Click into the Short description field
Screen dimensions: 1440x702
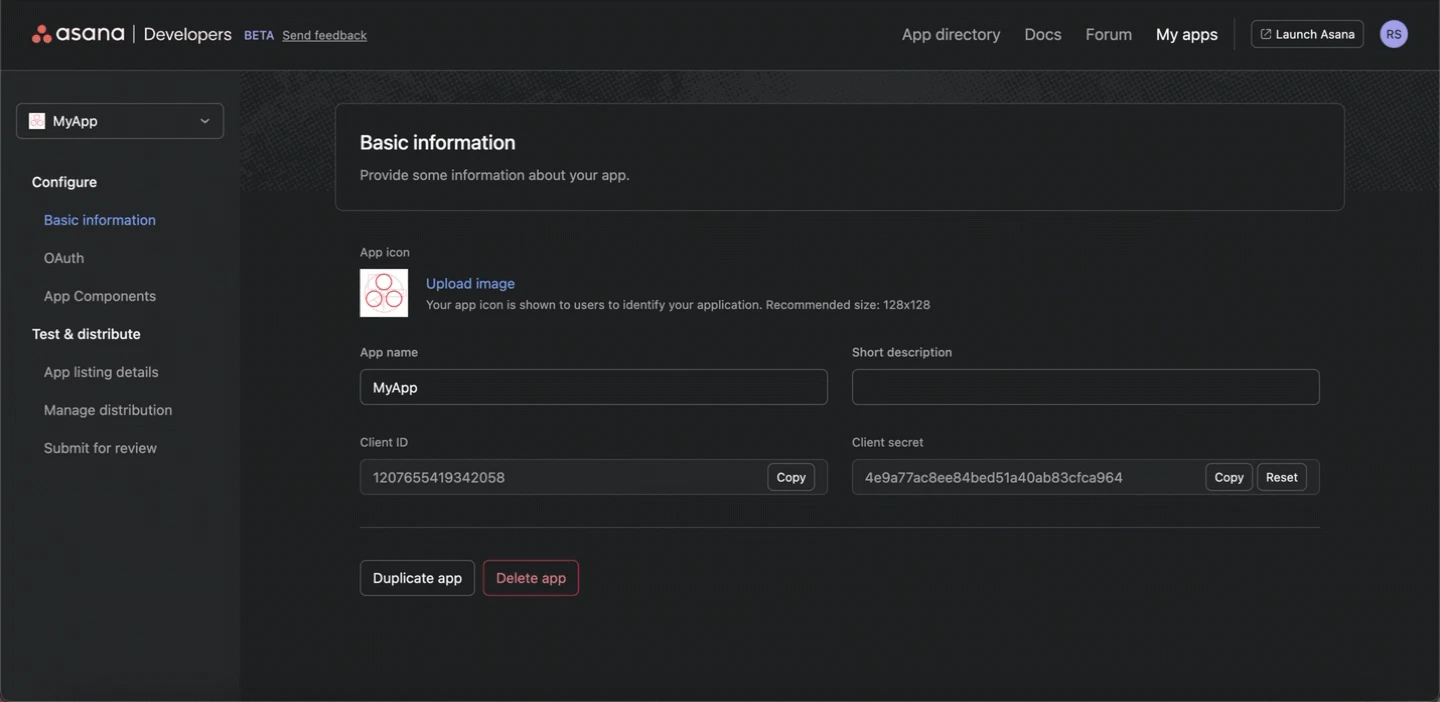[1085, 387]
